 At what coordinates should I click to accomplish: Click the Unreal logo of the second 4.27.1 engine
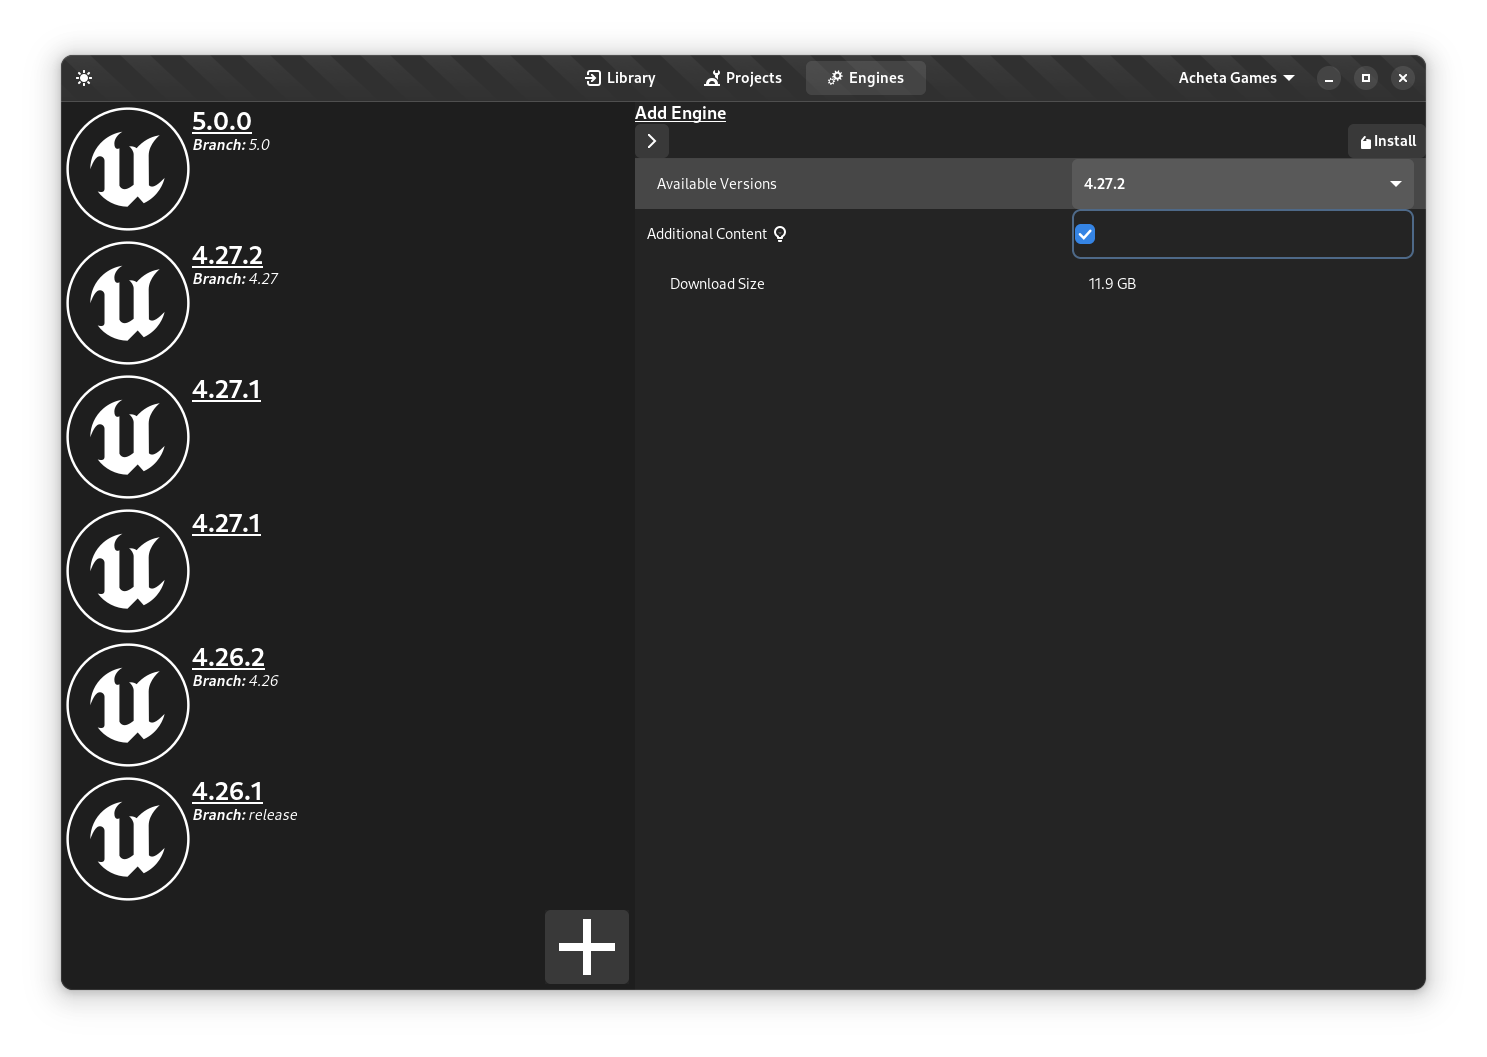[x=128, y=571]
